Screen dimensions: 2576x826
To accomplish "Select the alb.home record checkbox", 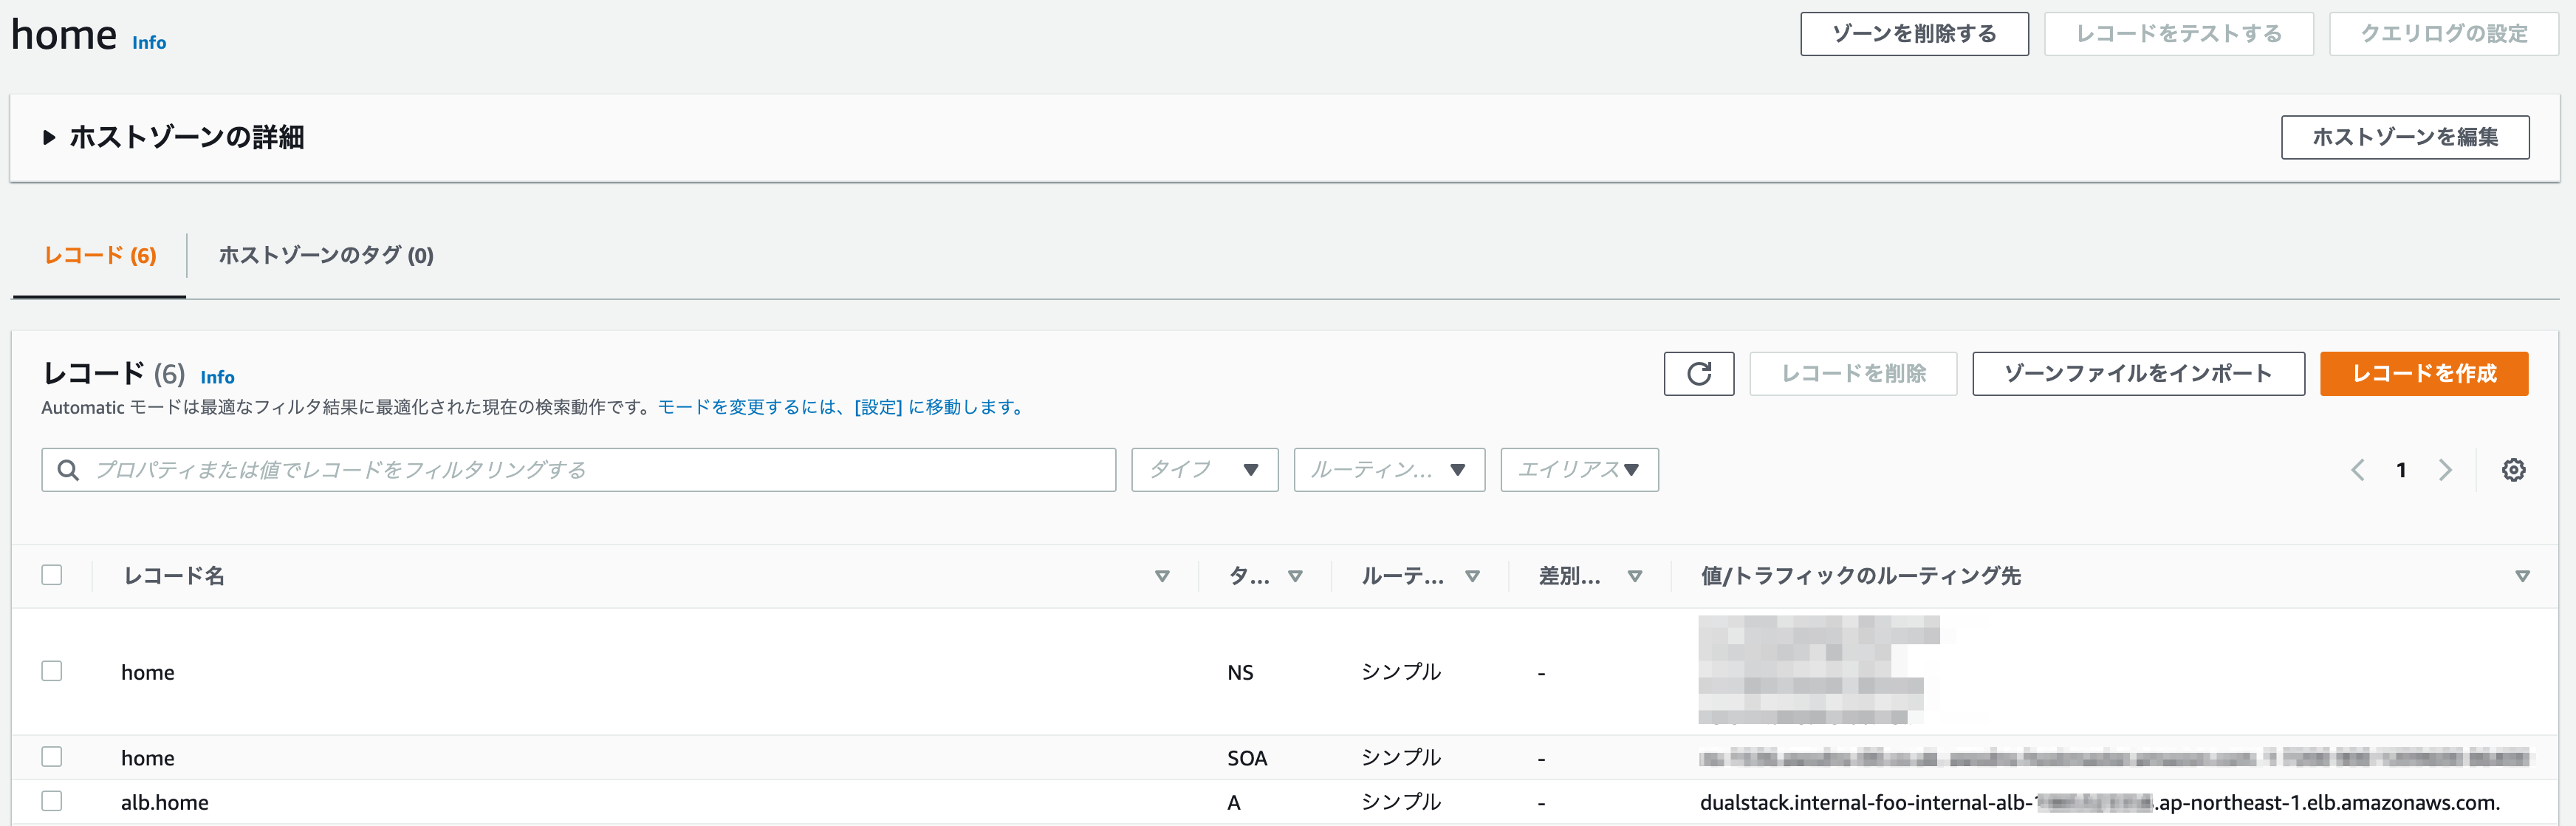I will click(x=52, y=801).
